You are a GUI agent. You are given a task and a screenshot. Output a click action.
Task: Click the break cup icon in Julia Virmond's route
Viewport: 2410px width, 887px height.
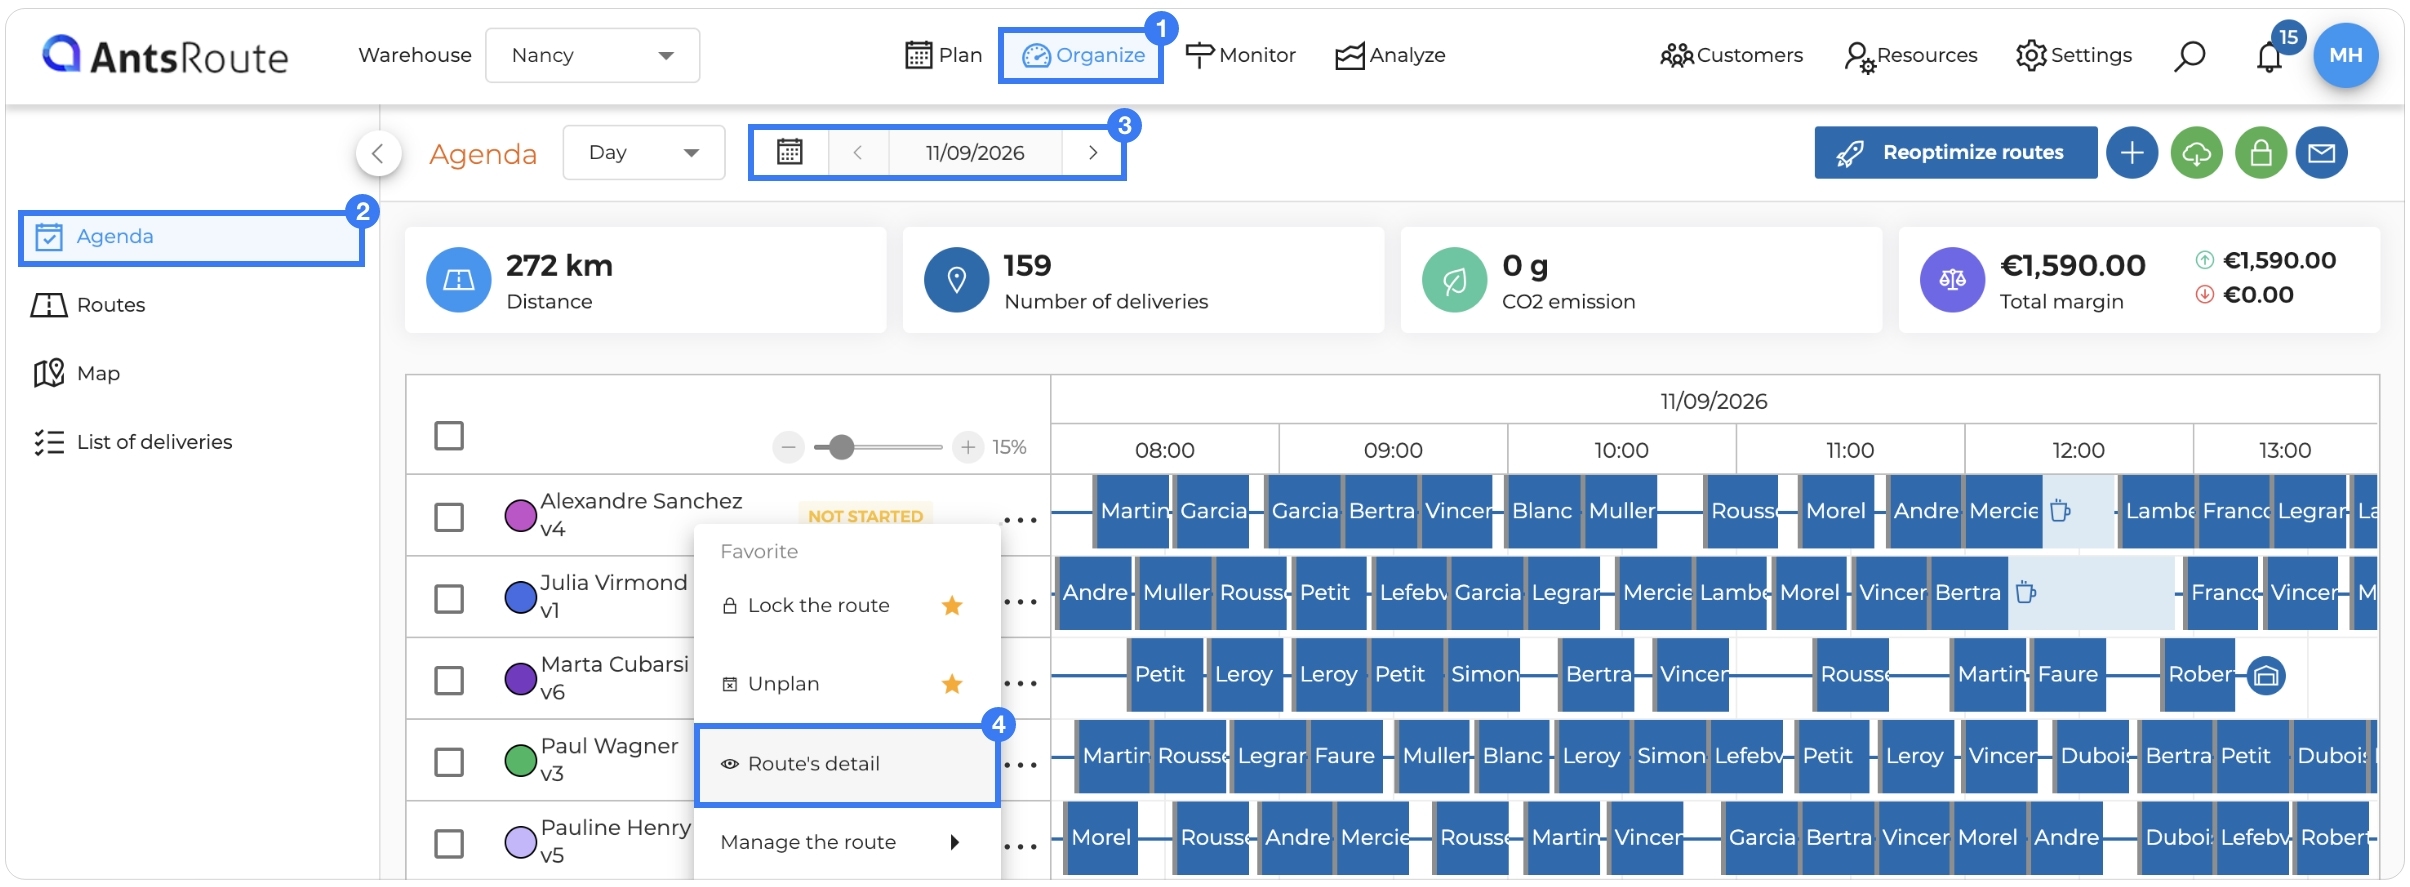tap(2025, 593)
